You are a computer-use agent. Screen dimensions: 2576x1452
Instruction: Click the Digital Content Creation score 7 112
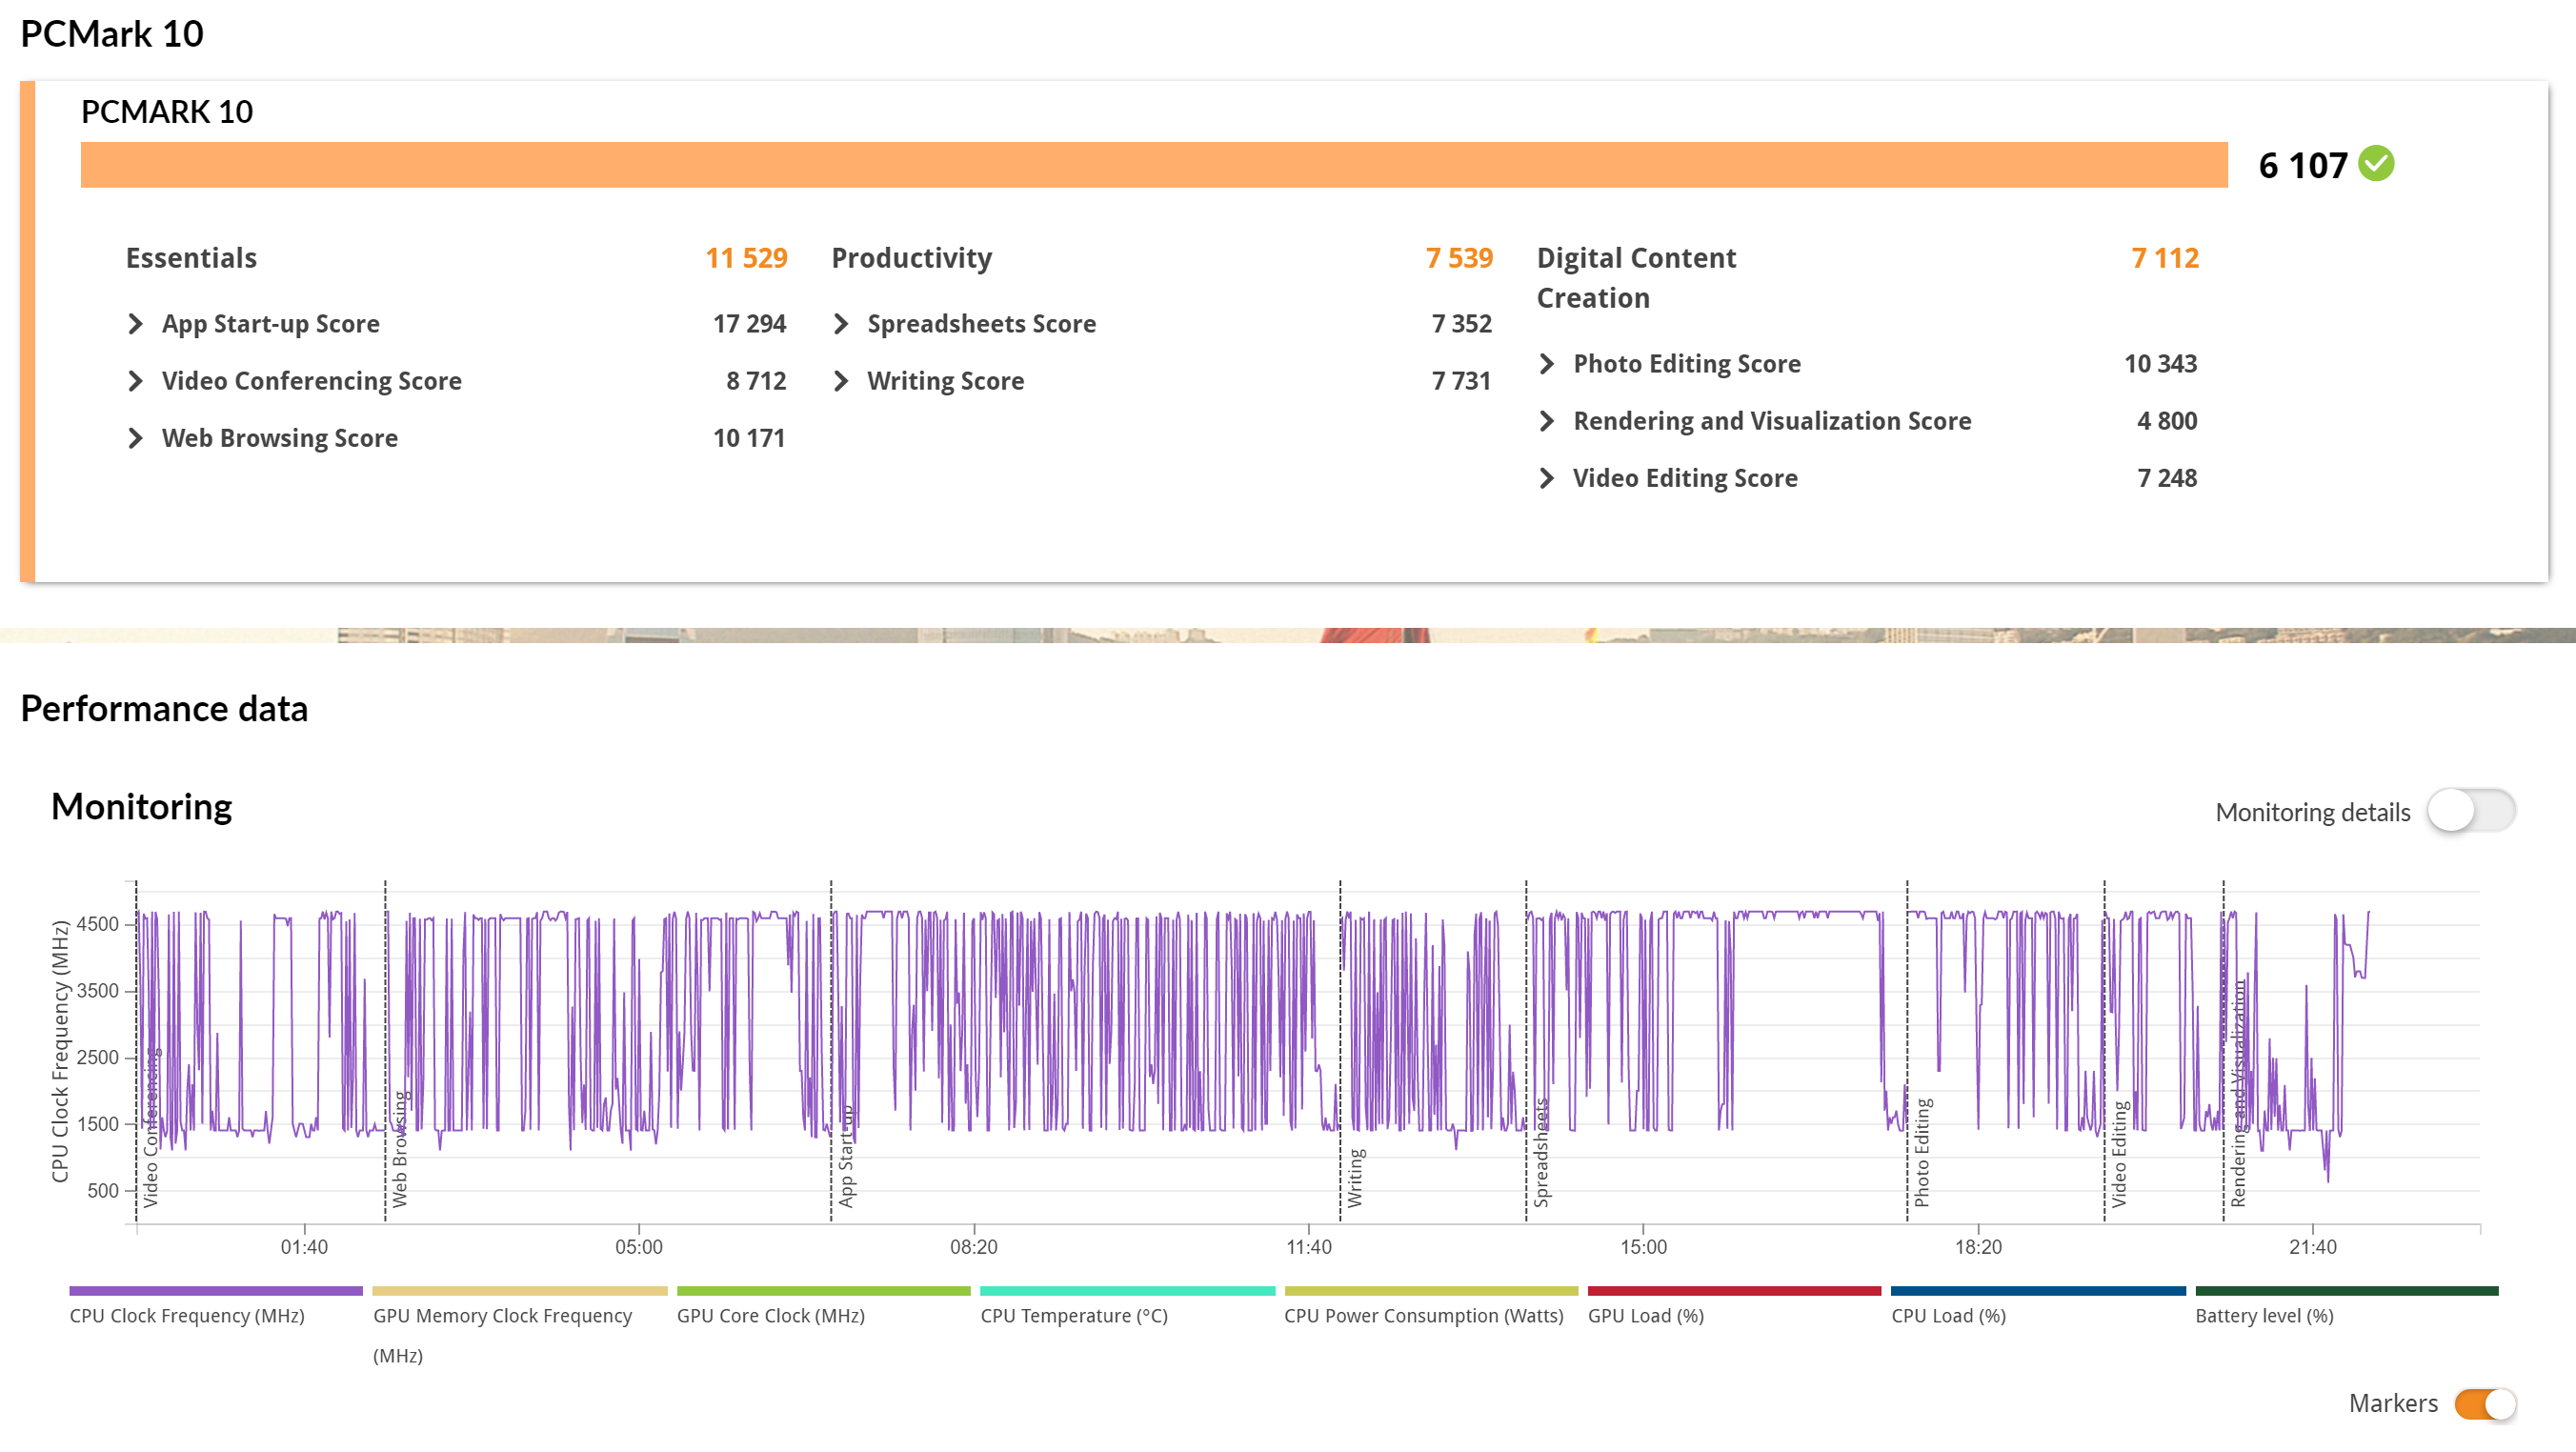click(2165, 258)
